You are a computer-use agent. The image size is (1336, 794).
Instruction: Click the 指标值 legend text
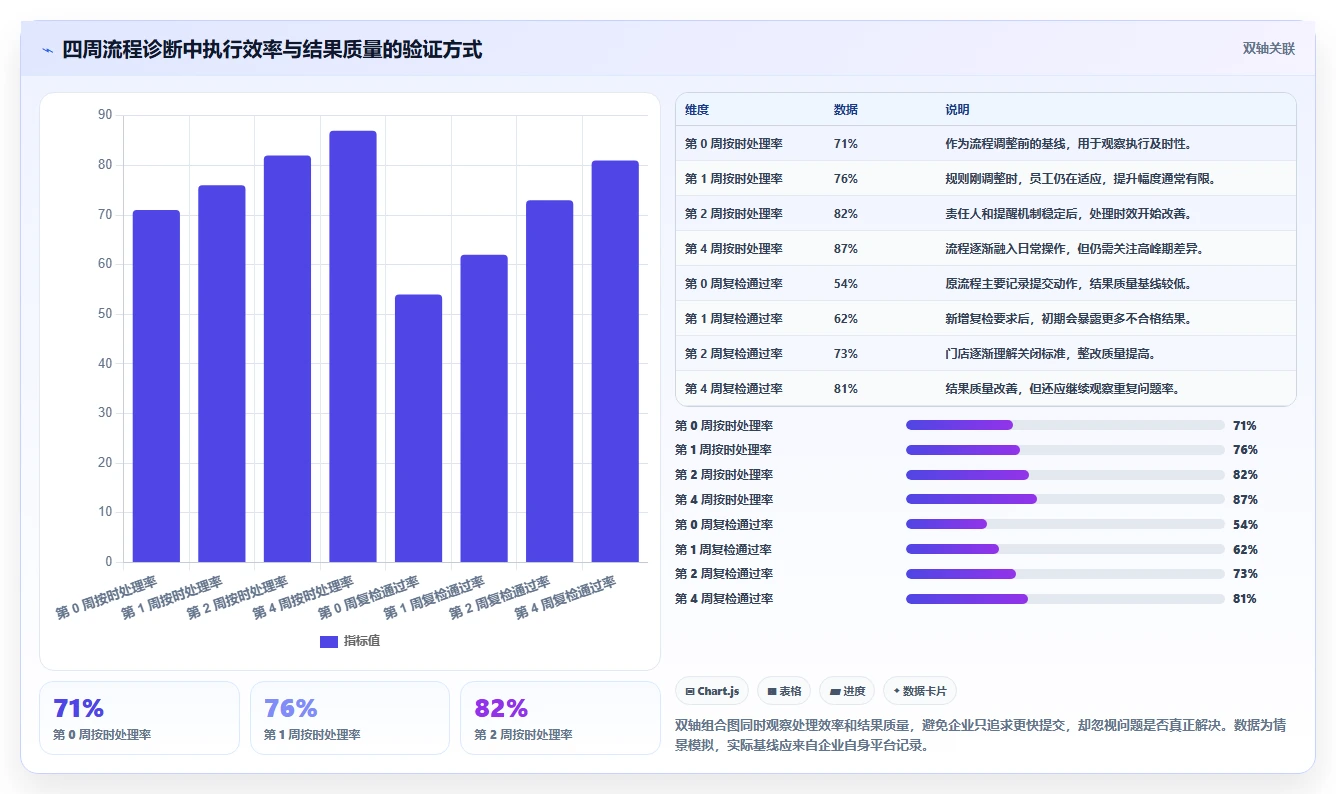(362, 642)
